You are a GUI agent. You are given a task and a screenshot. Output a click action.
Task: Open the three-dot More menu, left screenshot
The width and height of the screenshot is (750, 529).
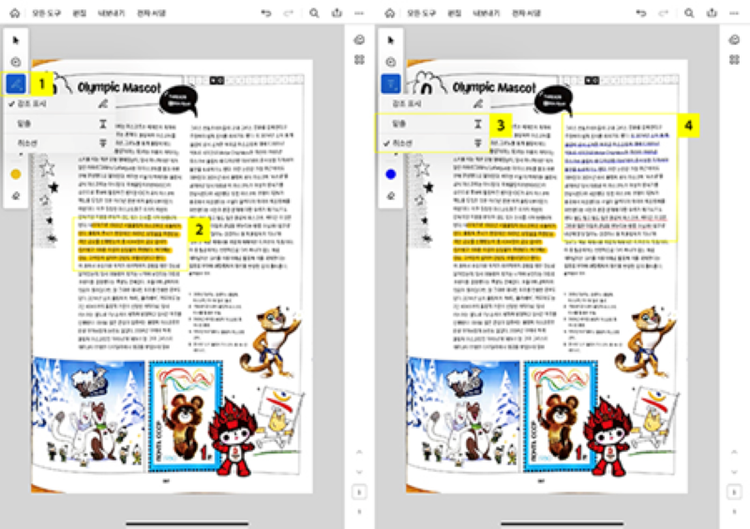359,13
